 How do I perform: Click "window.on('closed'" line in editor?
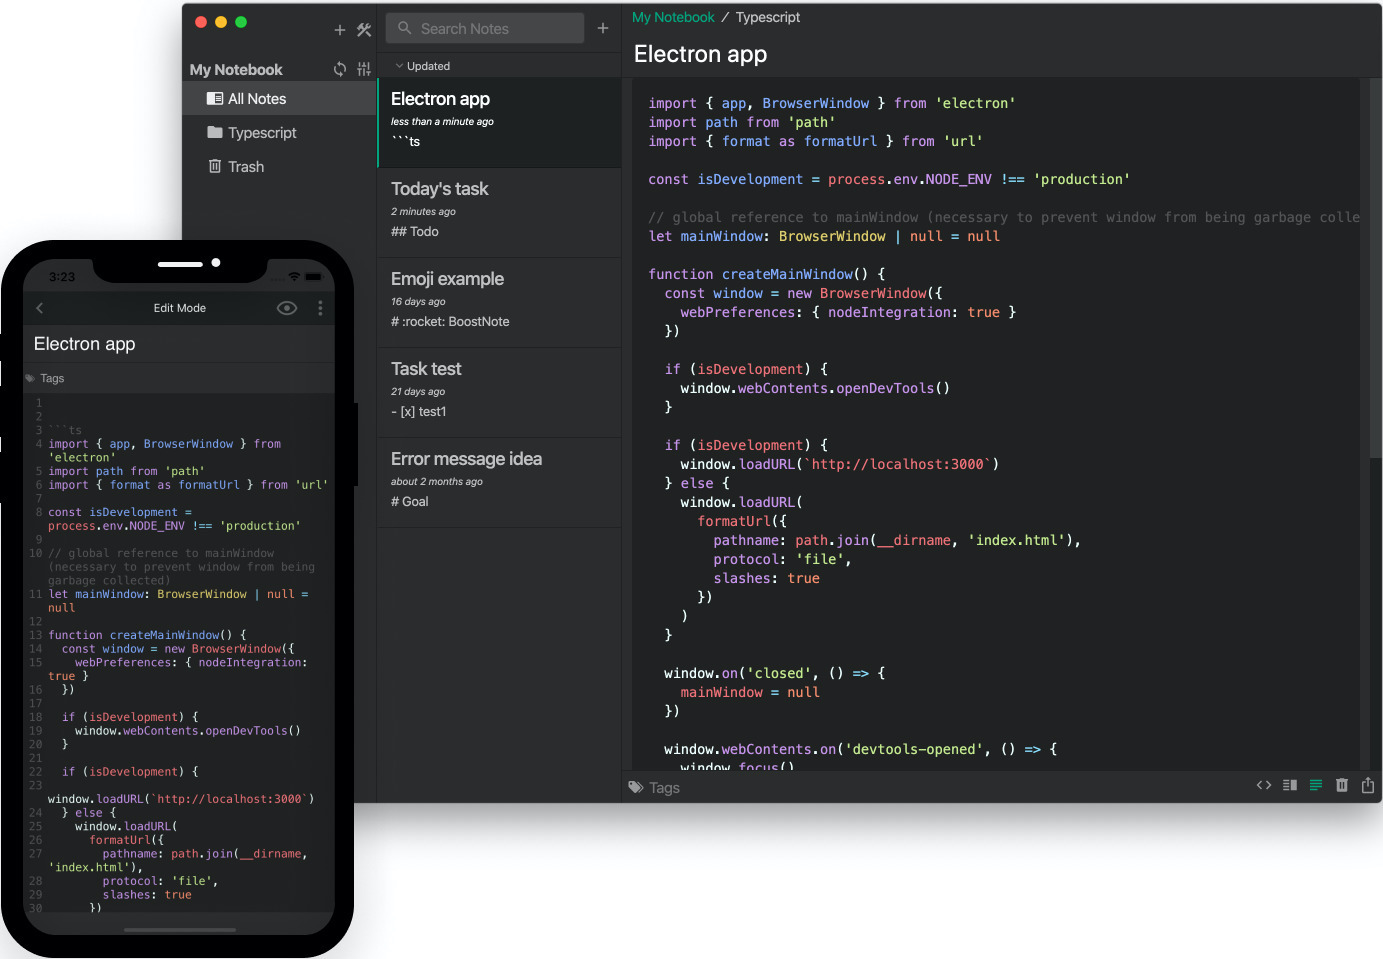coord(775,674)
